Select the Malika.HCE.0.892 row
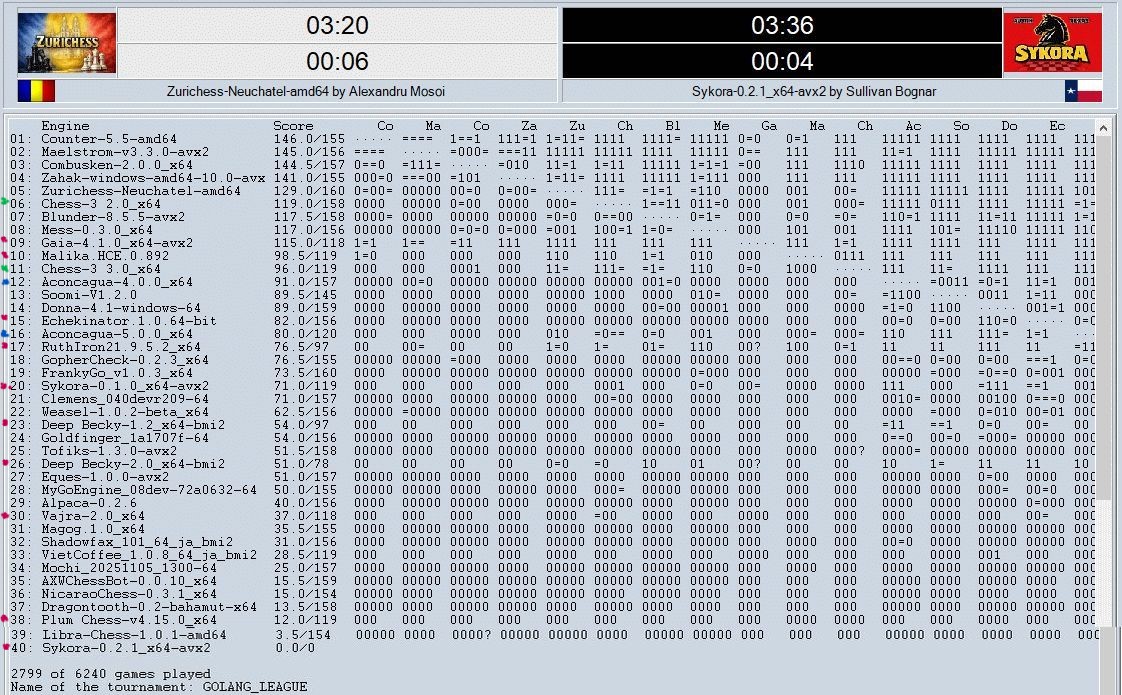The height and width of the screenshot is (695, 1122). [x=552, y=256]
